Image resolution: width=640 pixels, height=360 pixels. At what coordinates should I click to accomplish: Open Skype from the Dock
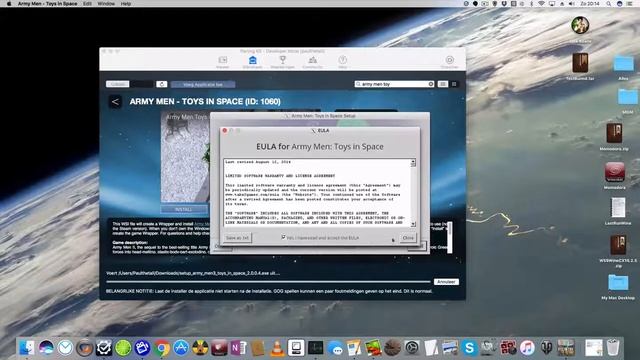pyautogui.click(x=469, y=348)
